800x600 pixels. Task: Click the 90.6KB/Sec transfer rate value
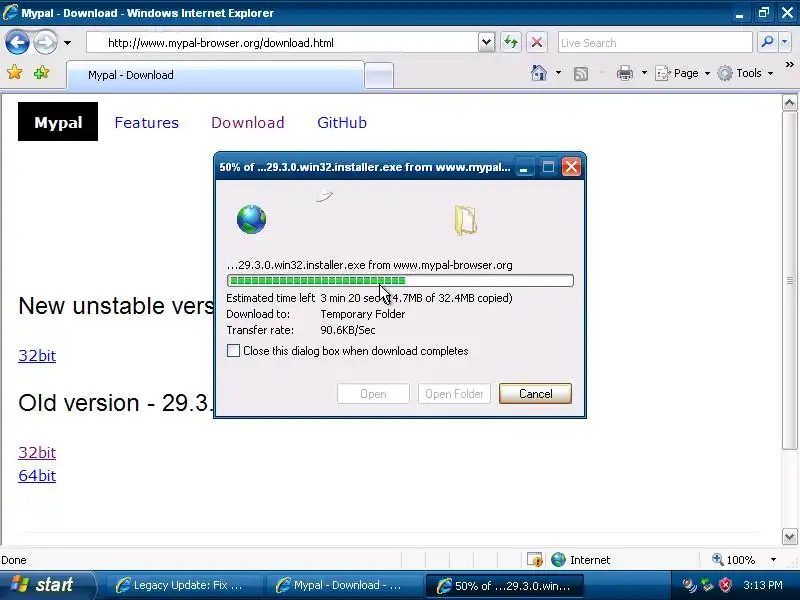coord(348,330)
